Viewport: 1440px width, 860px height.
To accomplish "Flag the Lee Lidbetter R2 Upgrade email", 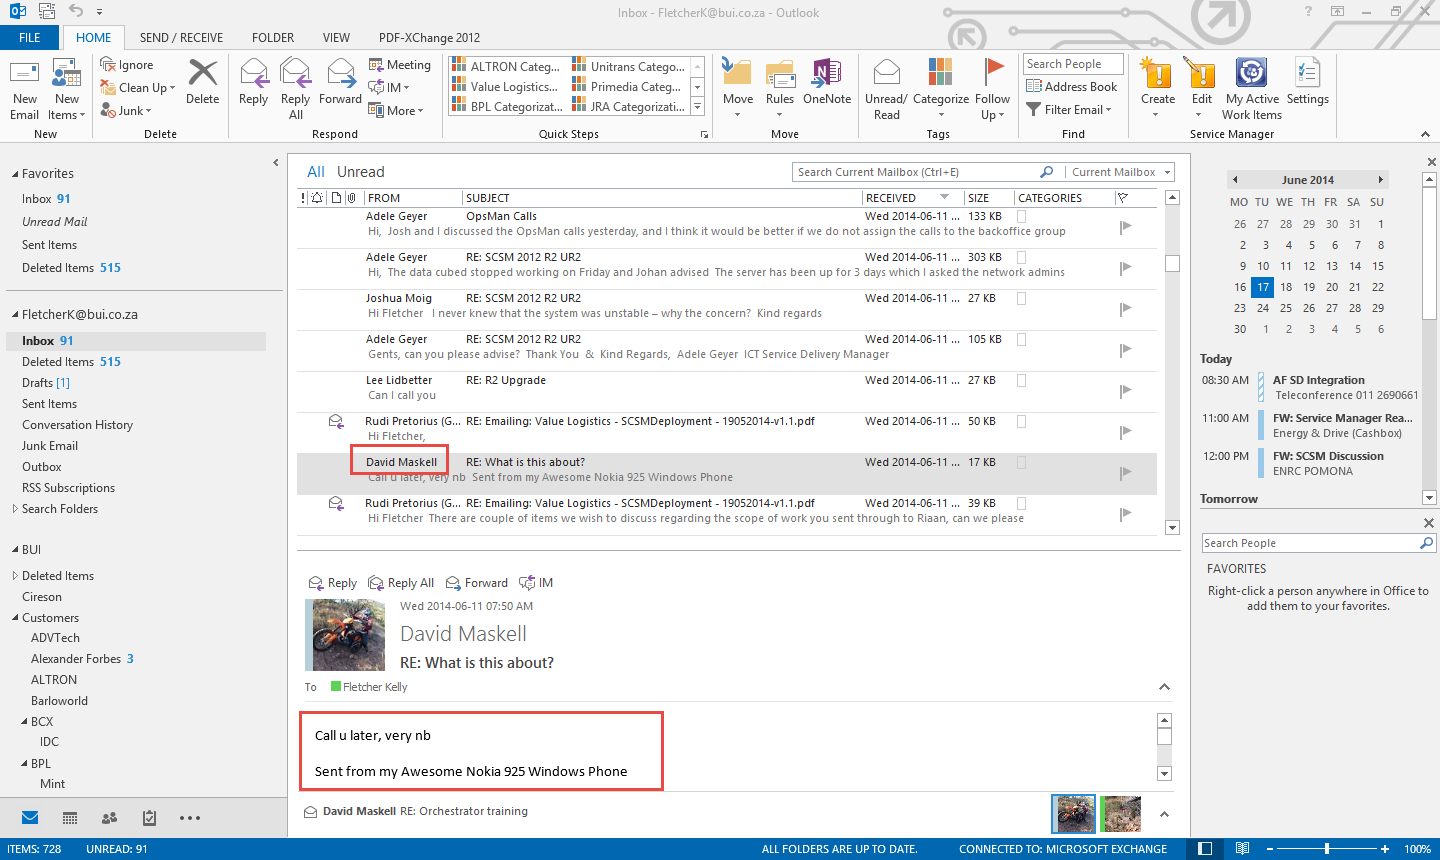I will point(1125,391).
